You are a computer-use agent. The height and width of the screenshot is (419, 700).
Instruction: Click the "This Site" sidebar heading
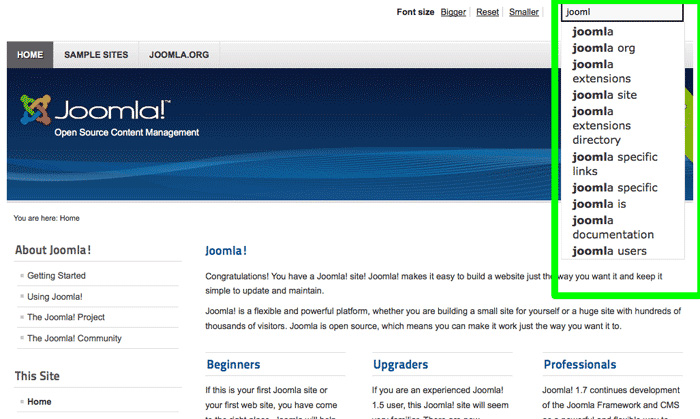37,376
